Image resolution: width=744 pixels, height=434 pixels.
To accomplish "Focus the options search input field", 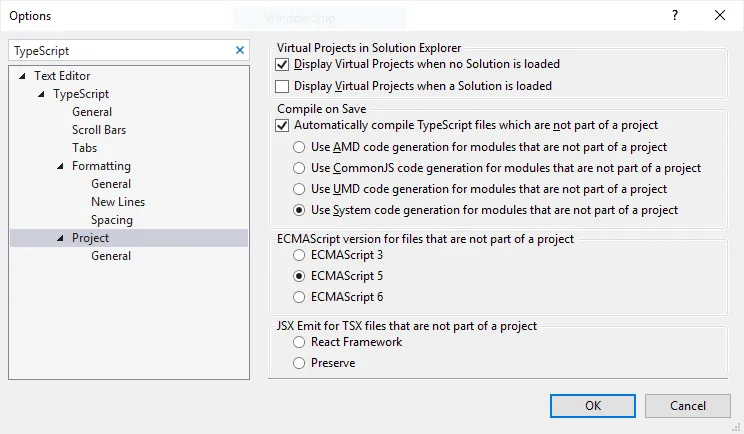I will point(120,50).
